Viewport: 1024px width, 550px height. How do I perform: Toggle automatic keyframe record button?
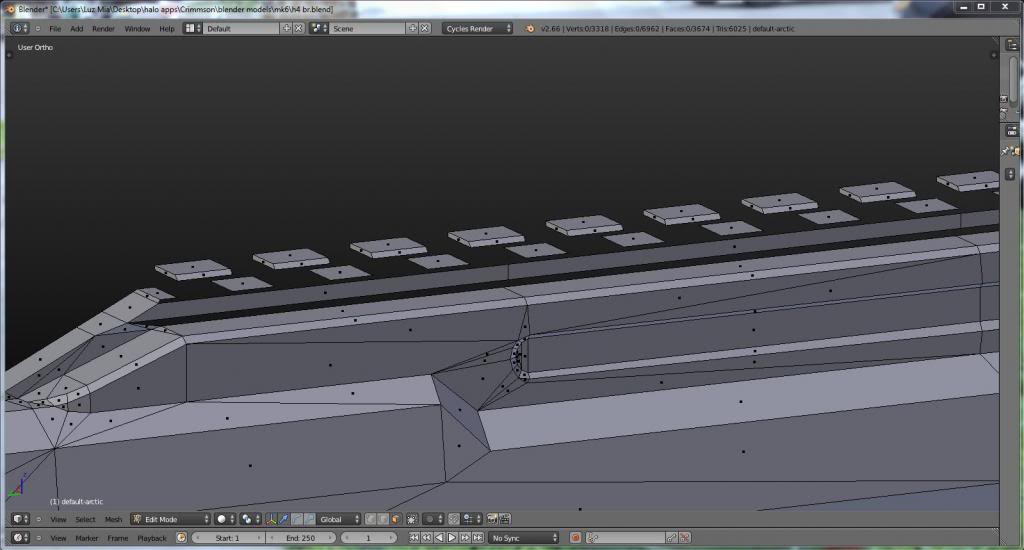click(x=576, y=538)
